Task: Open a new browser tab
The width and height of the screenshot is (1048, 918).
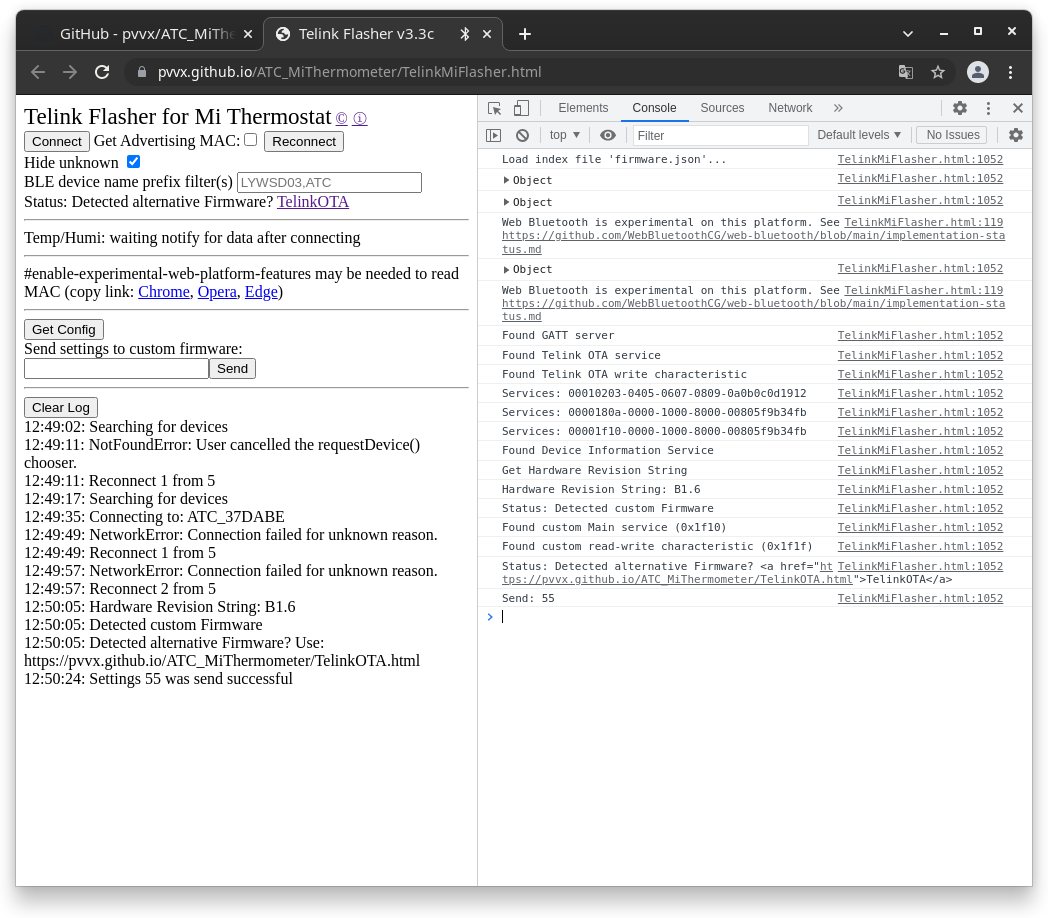Action: click(x=525, y=34)
